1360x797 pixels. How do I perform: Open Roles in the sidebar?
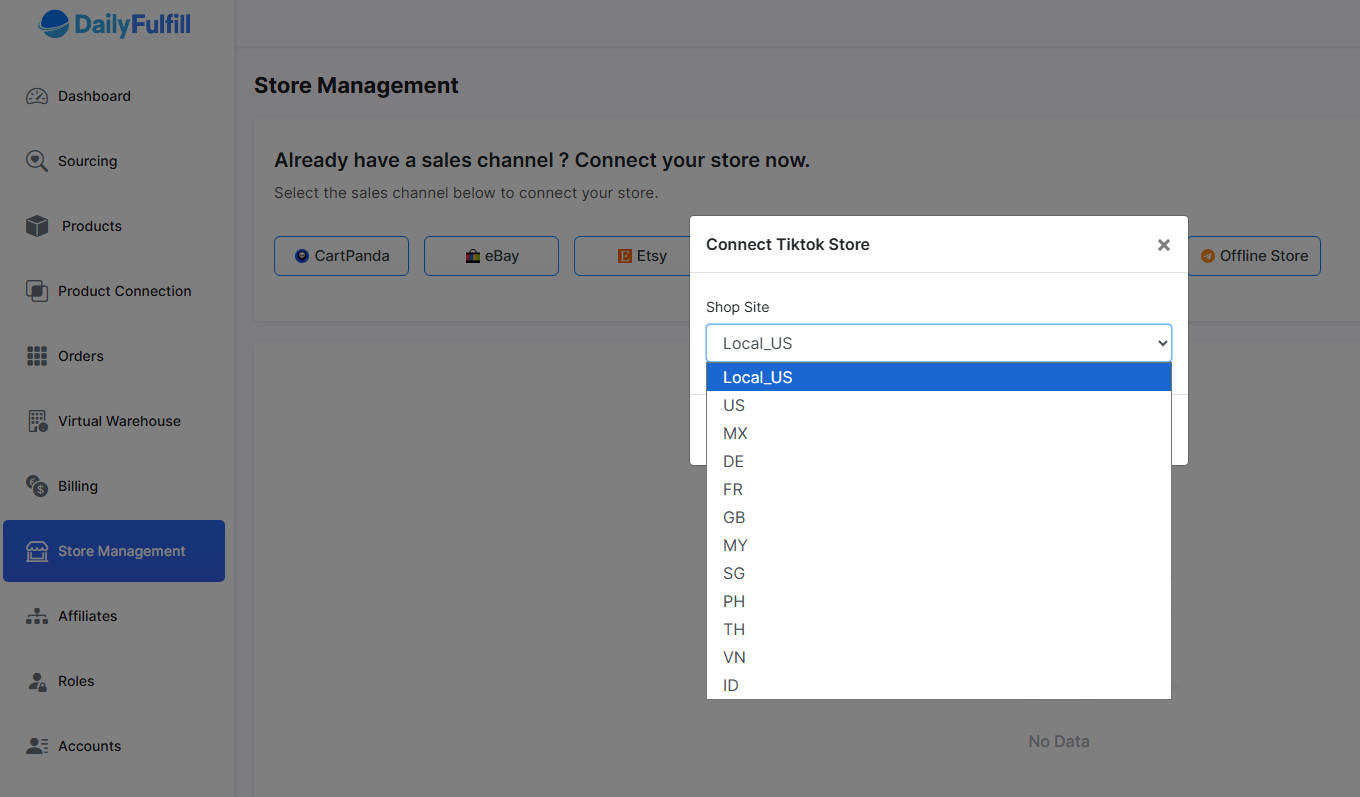point(76,681)
